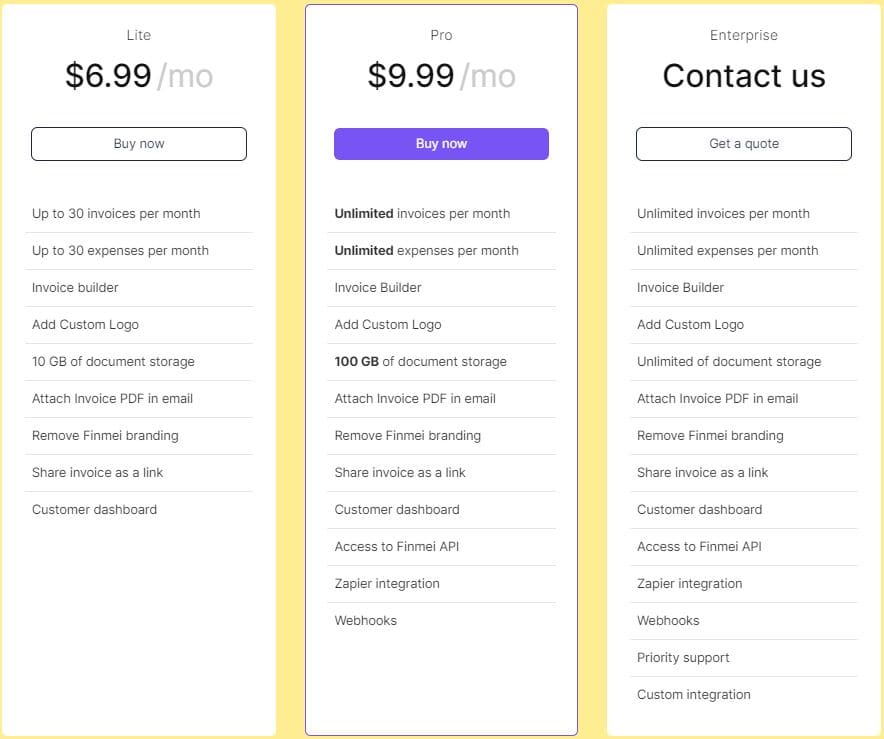
Task: Click the $9.99 /mo price
Action: [441, 76]
